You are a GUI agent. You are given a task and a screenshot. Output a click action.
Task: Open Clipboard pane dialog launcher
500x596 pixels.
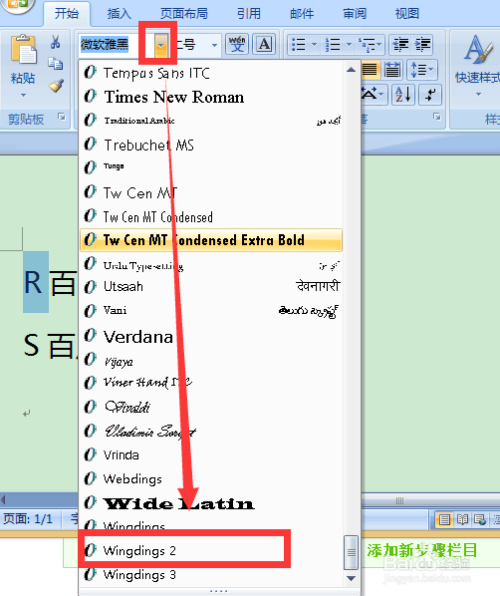click(x=62, y=117)
